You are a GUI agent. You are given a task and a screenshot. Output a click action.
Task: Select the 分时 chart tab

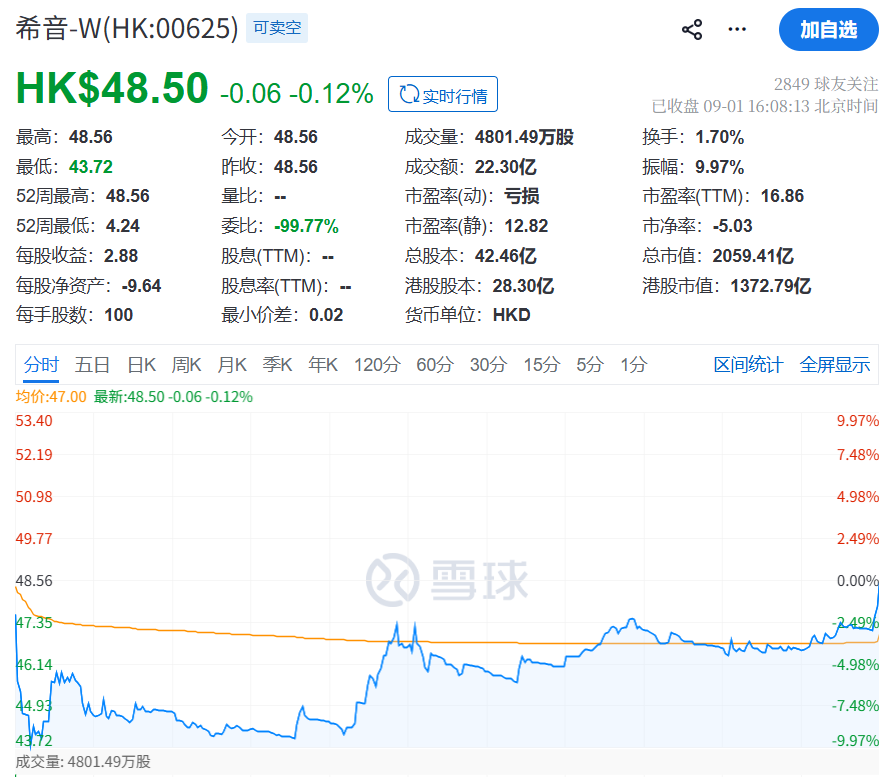click(x=41, y=365)
